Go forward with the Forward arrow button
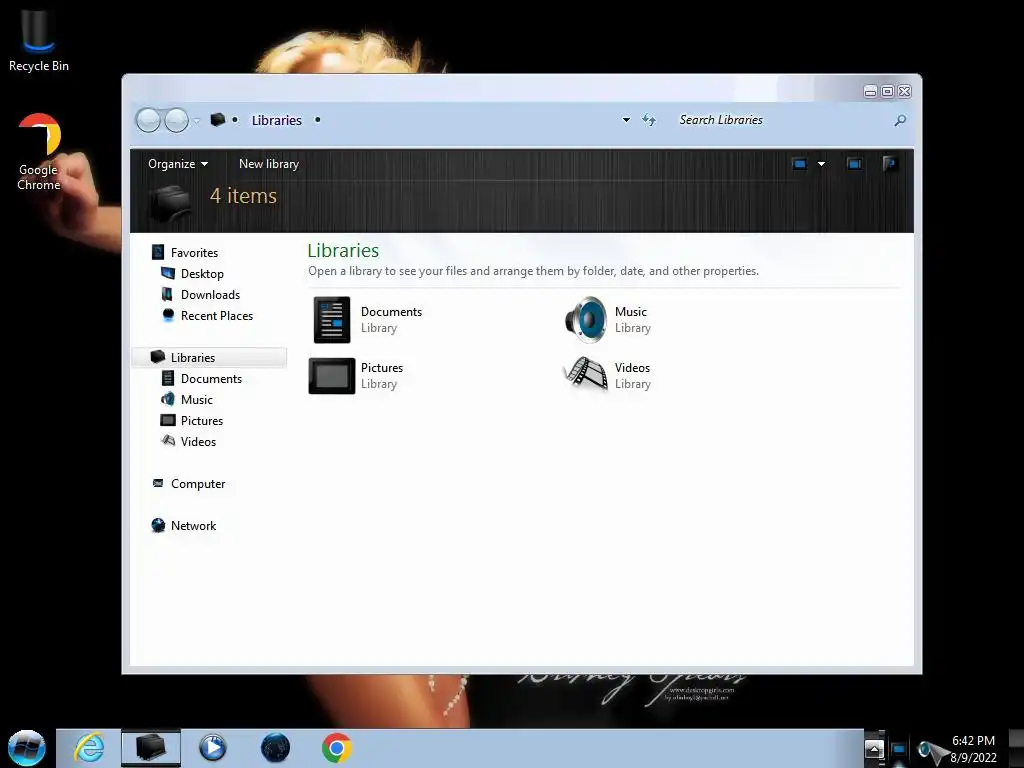Viewport: 1024px width, 768px height. [x=176, y=120]
